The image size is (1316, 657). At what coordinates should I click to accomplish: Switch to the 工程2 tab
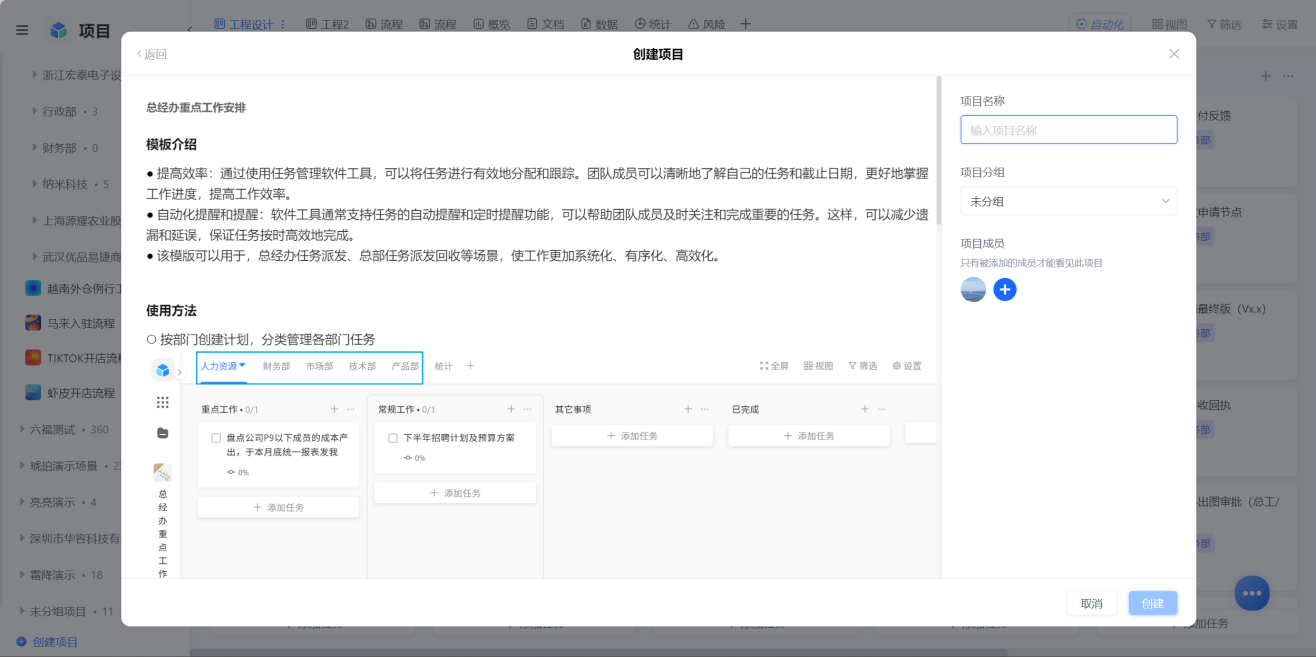click(327, 24)
